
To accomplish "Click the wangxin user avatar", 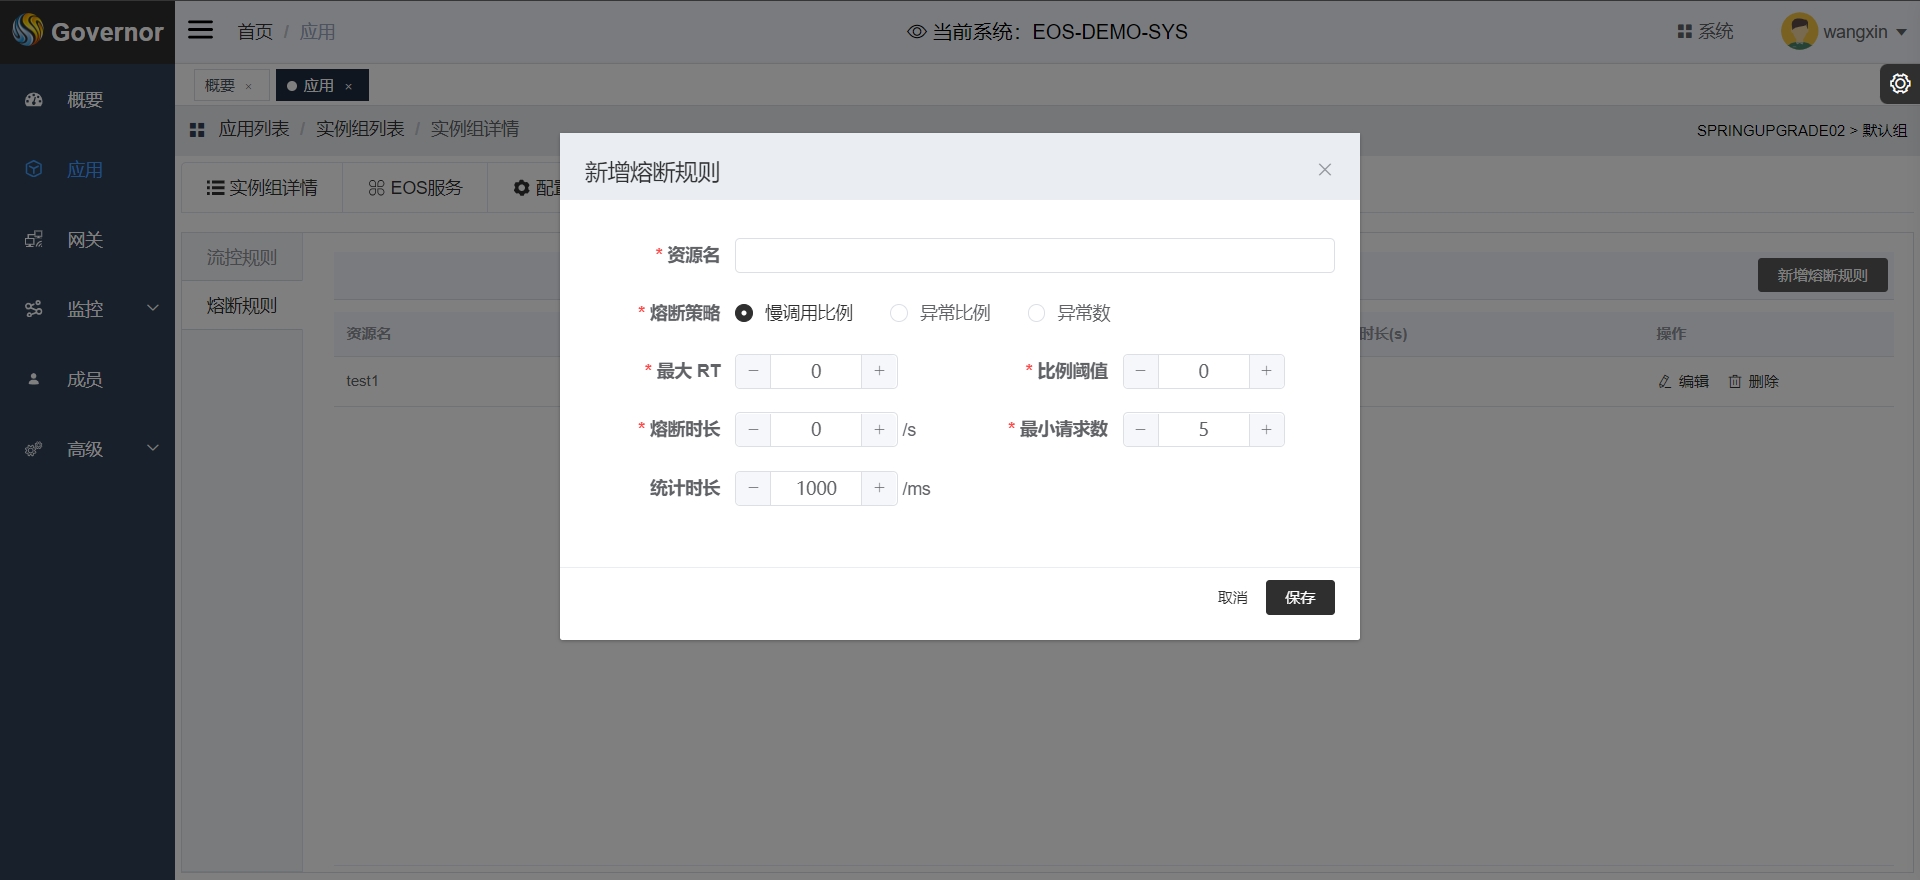I will pyautogui.click(x=1798, y=31).
